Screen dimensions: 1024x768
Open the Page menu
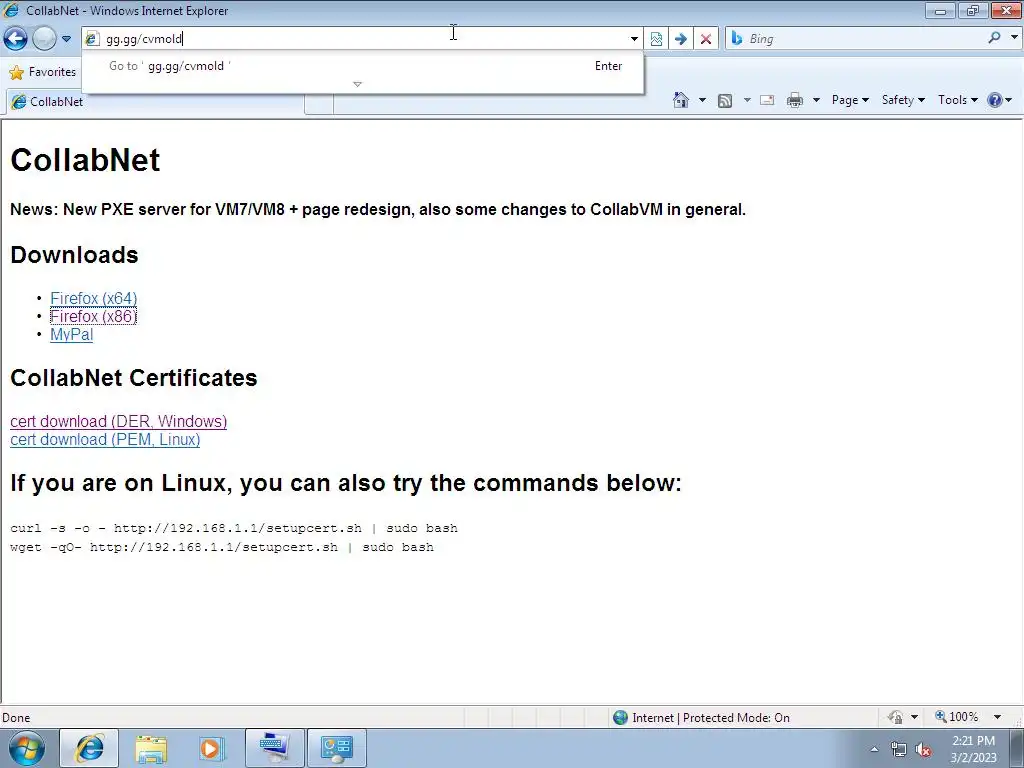coord(850,100)
